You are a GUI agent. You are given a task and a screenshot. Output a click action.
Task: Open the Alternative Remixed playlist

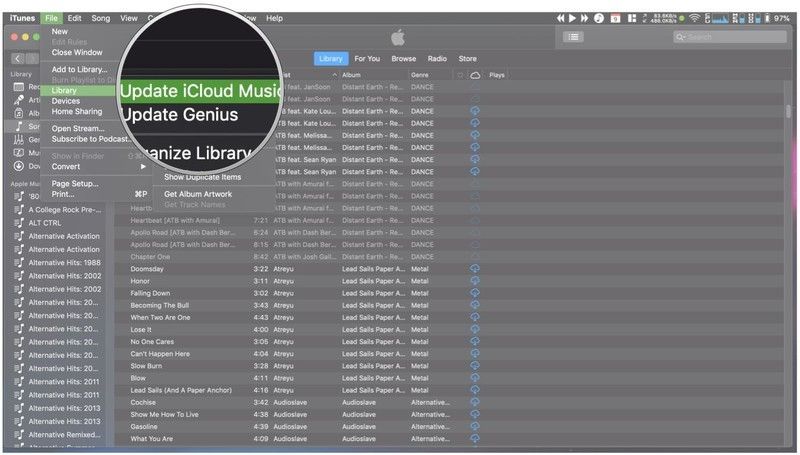64,435
